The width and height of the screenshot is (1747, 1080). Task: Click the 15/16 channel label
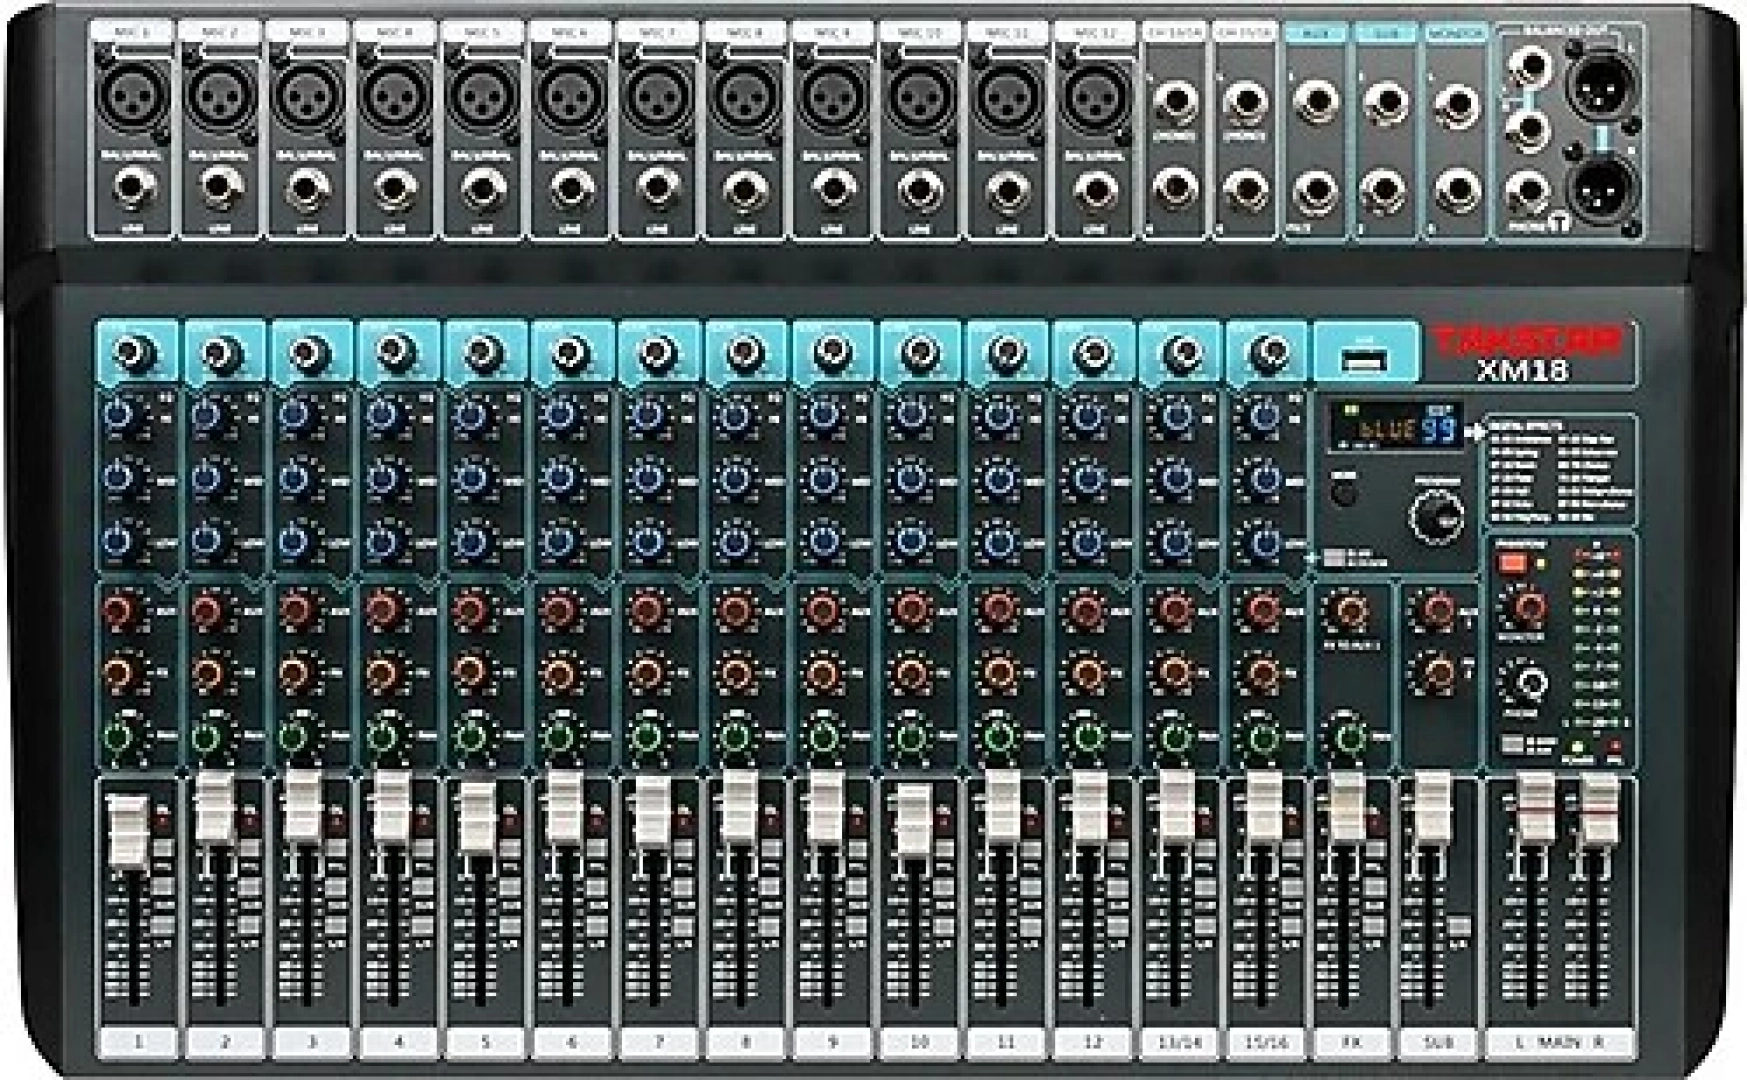(1265, 1042)
